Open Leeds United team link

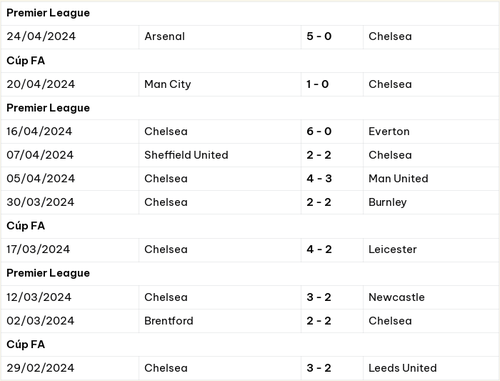coord(403,368)
